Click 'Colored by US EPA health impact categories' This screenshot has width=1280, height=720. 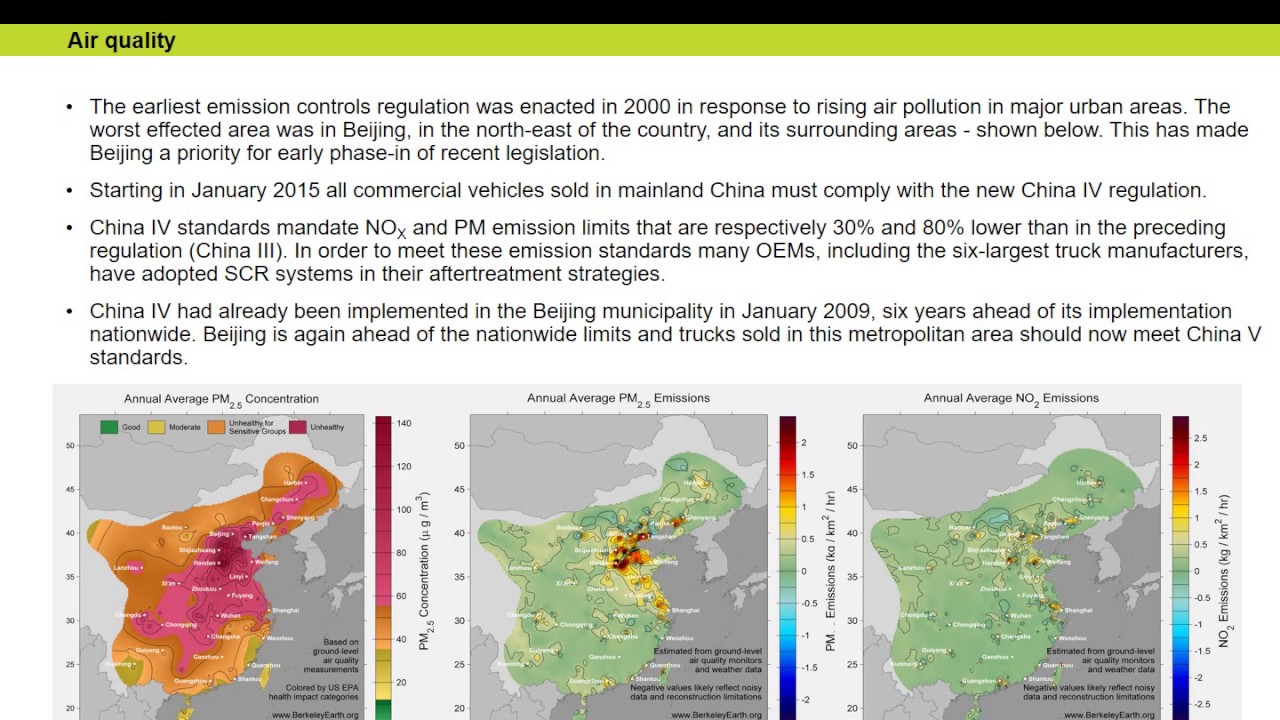tap(314, 692)
